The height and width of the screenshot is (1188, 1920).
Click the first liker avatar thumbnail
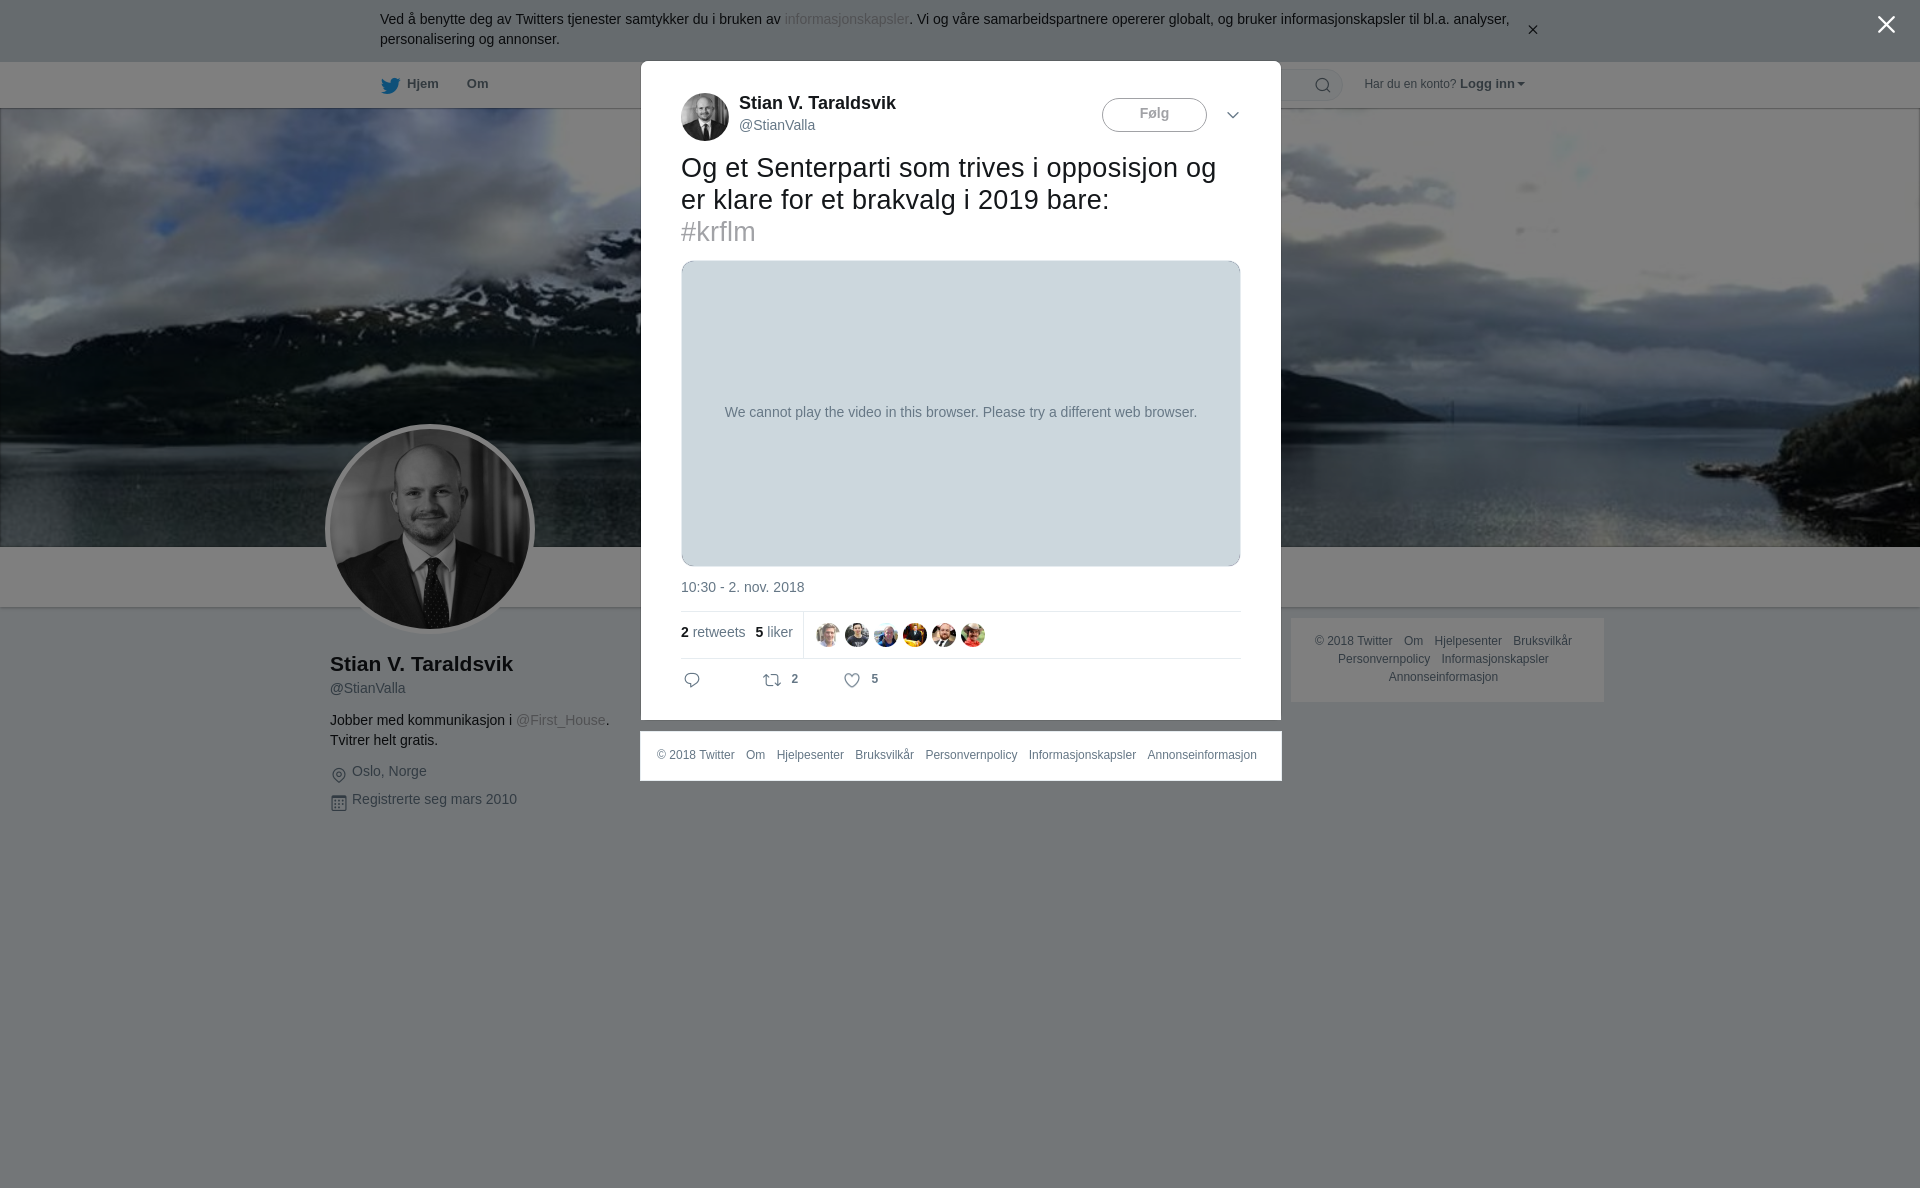828,635
